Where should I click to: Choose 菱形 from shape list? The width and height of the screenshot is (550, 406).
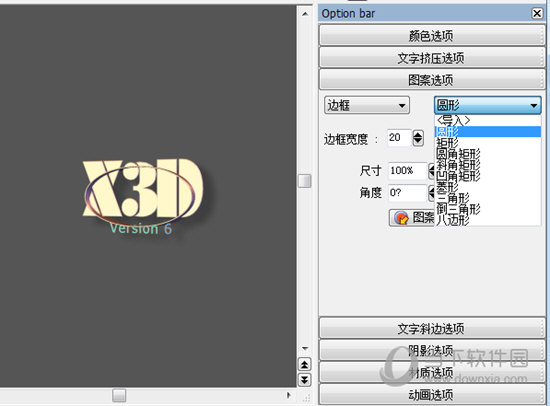(x=488, y=187)
